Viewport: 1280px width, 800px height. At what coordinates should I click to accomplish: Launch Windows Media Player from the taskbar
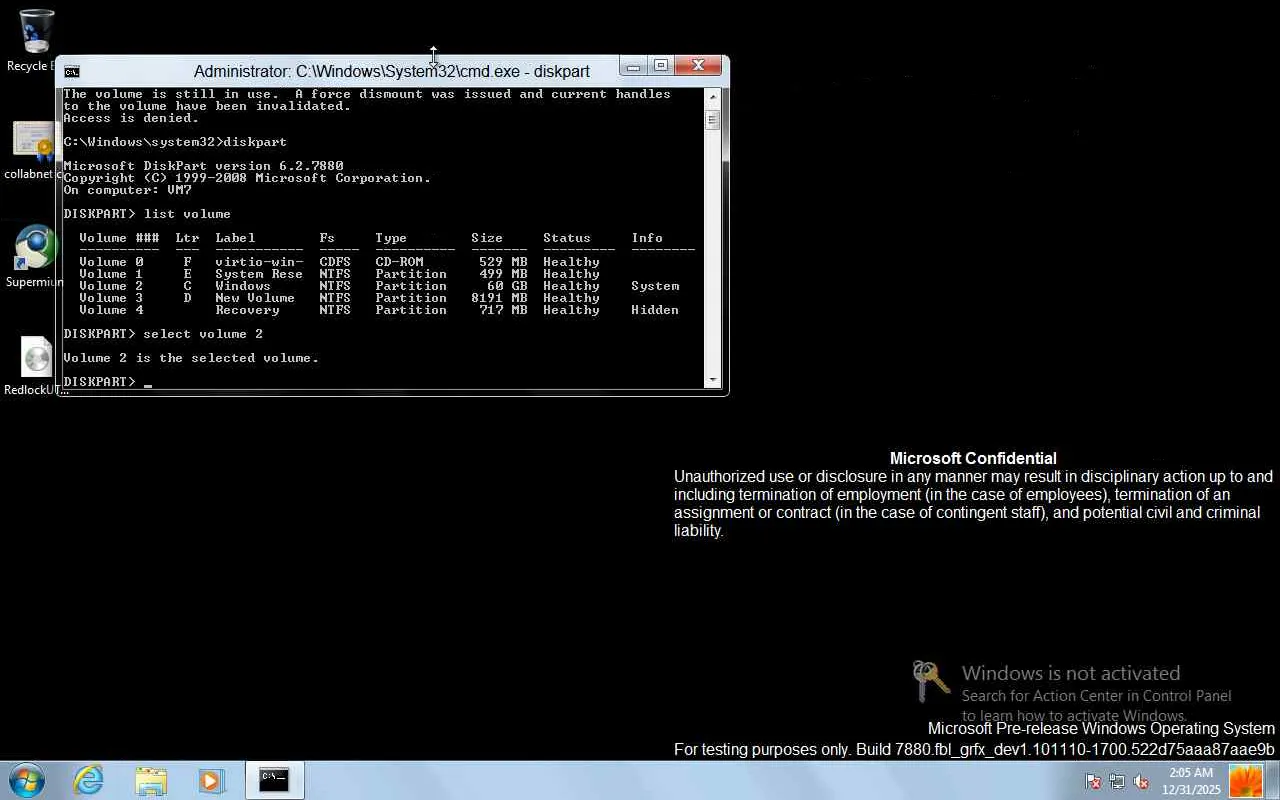pyautogui.click(x=211, y=780)
